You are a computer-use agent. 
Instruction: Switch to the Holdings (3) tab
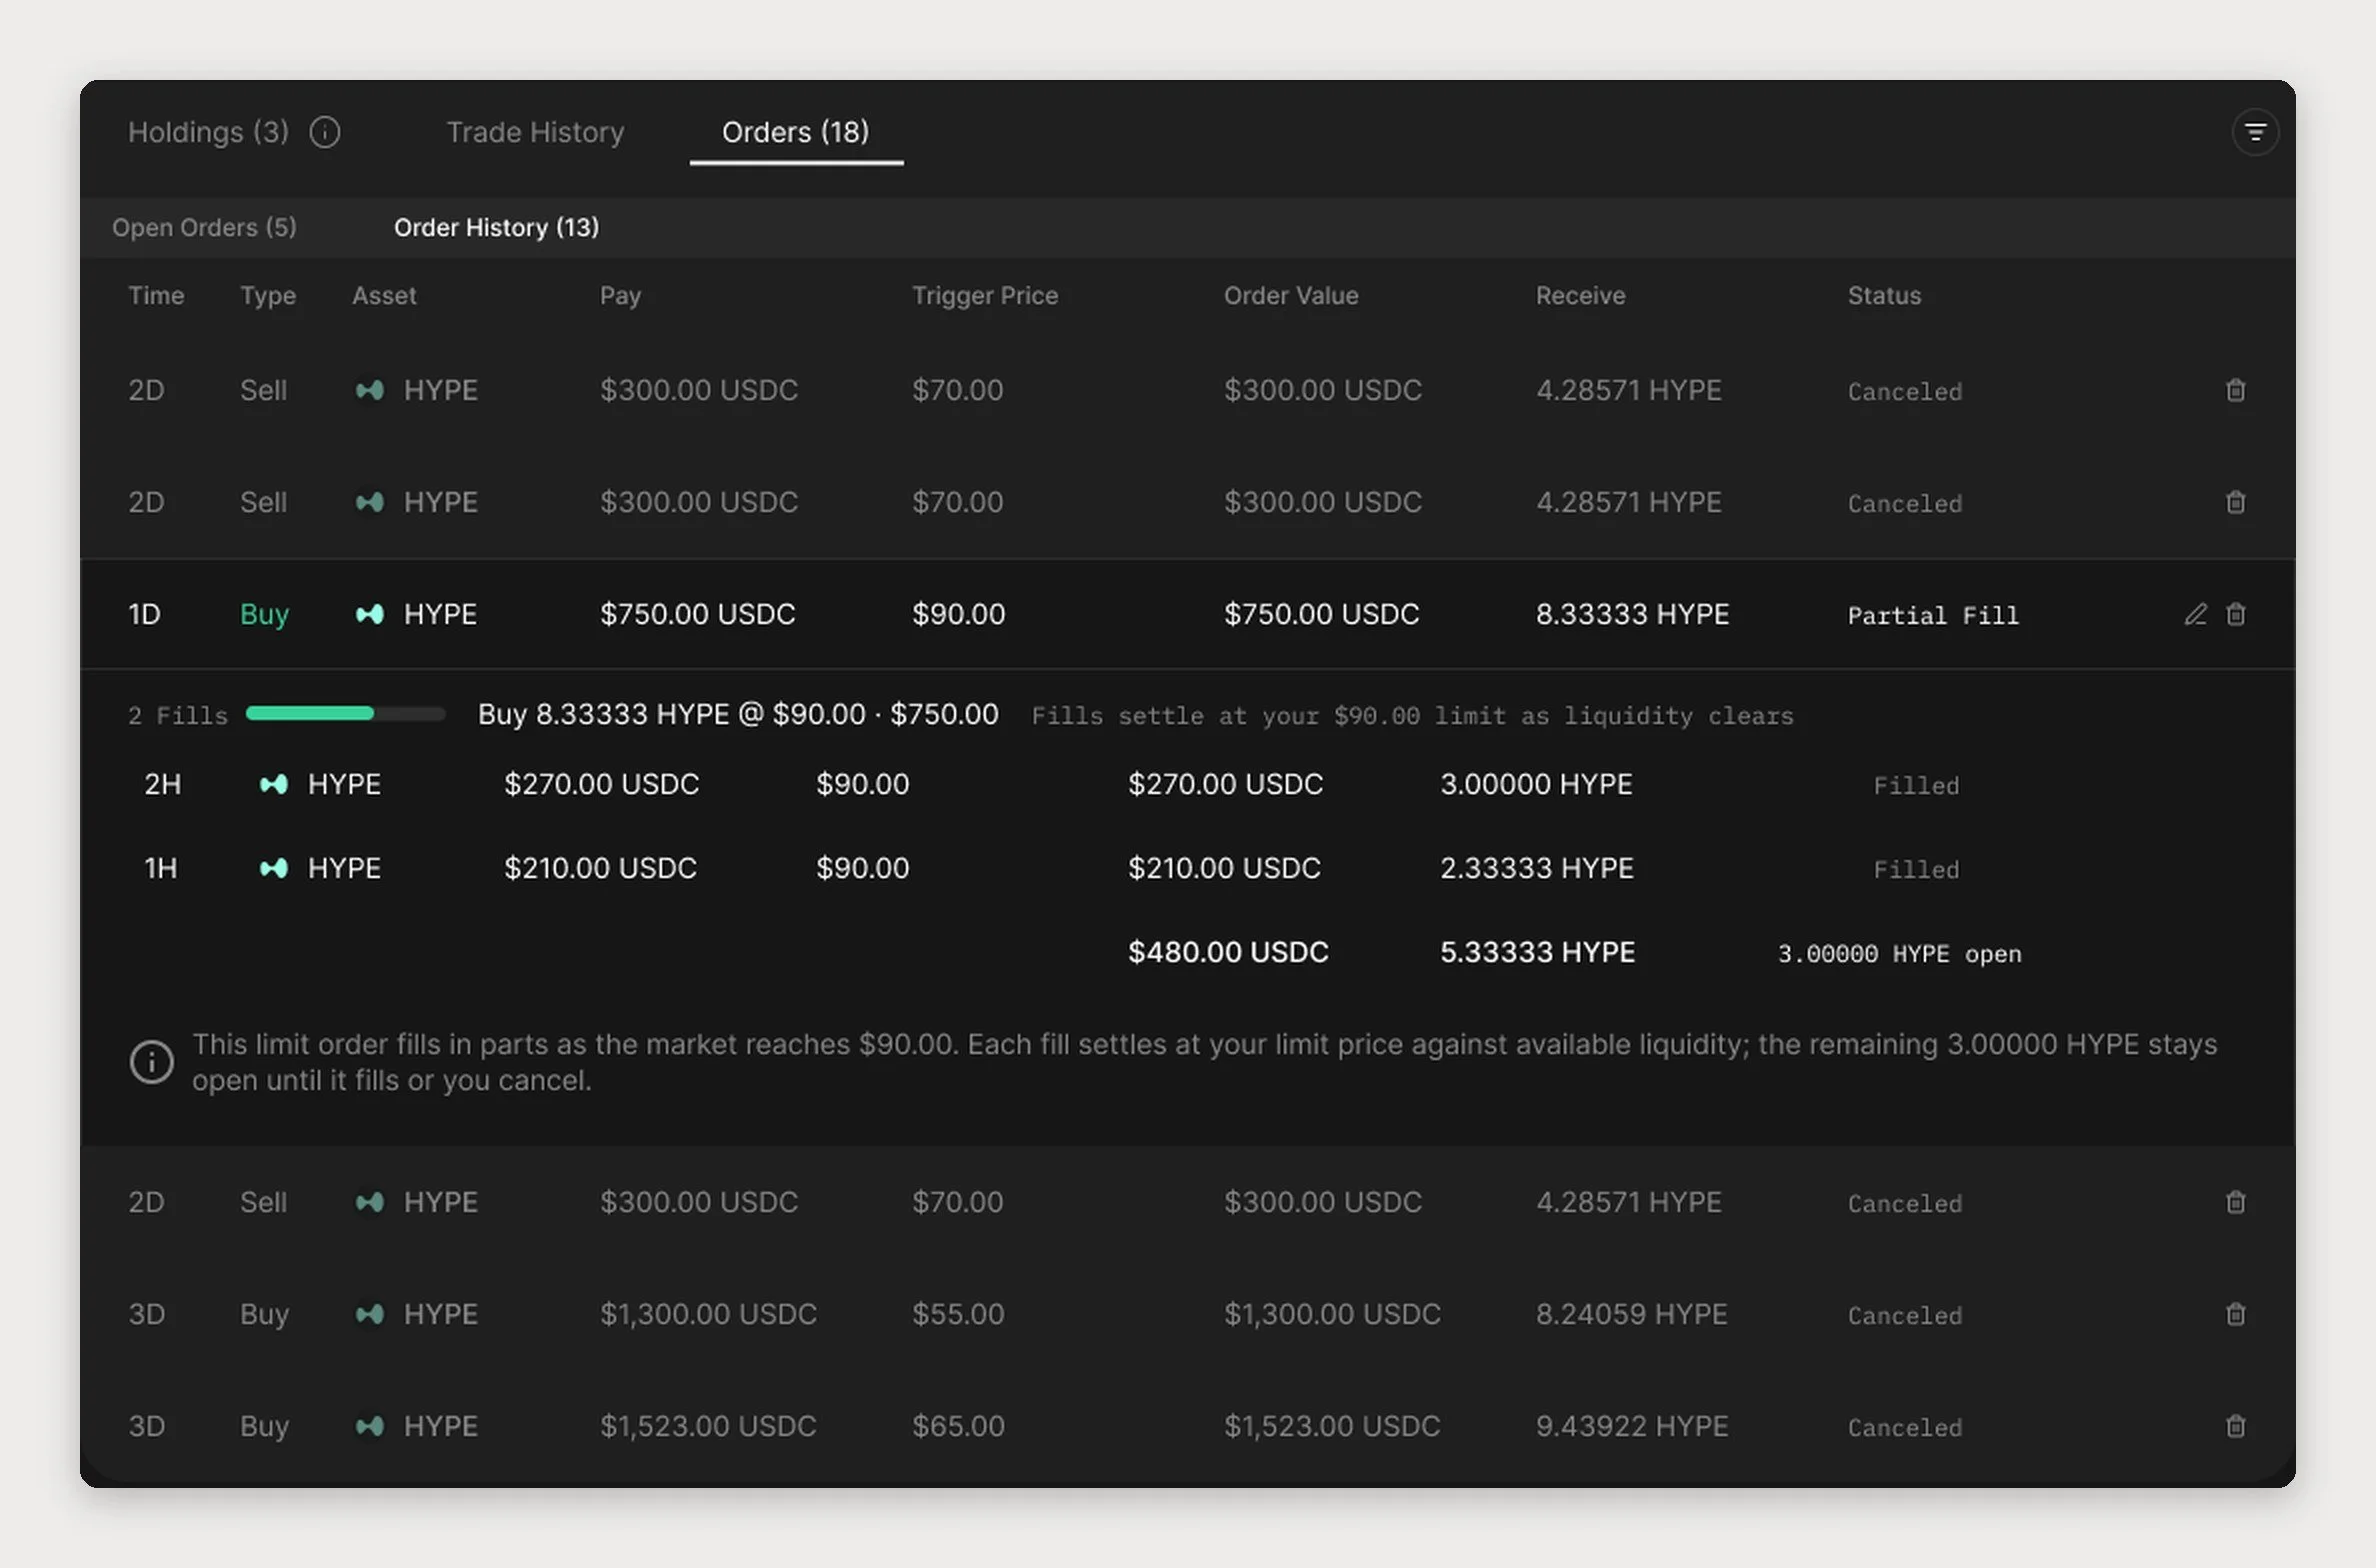(x=208, y=132)
